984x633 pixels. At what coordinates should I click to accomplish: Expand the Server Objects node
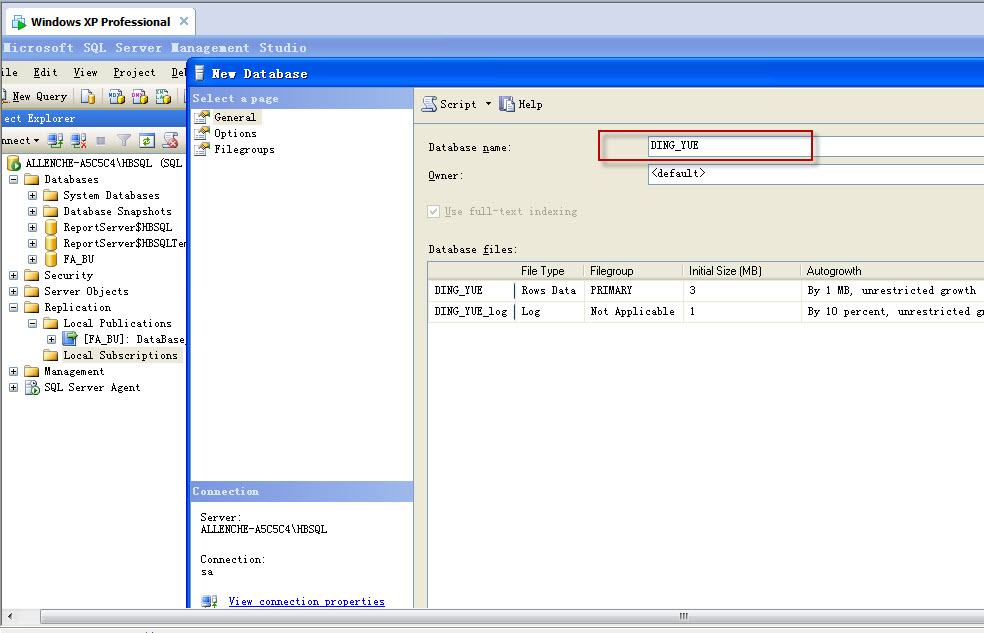pos(13,292)
